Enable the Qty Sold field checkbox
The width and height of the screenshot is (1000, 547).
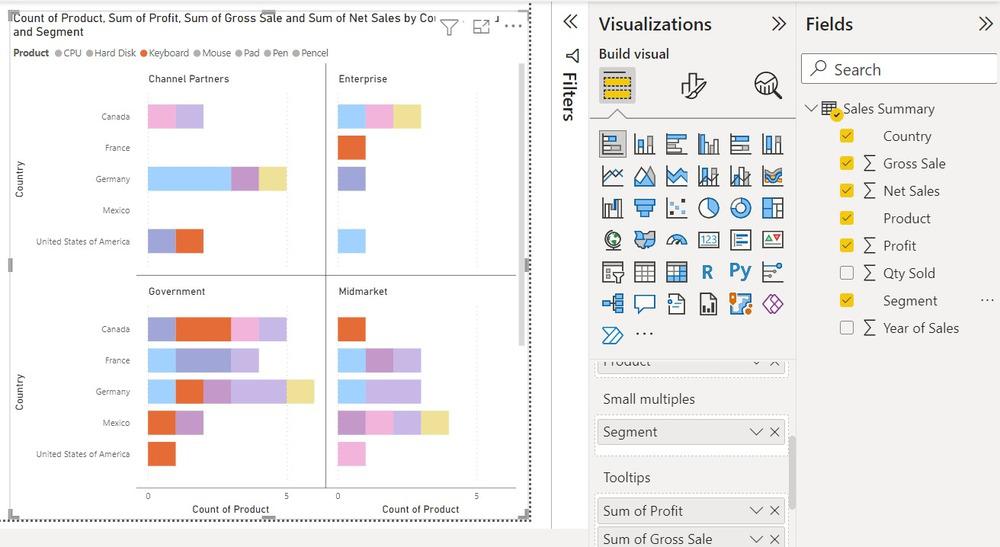tap(847, 273)
